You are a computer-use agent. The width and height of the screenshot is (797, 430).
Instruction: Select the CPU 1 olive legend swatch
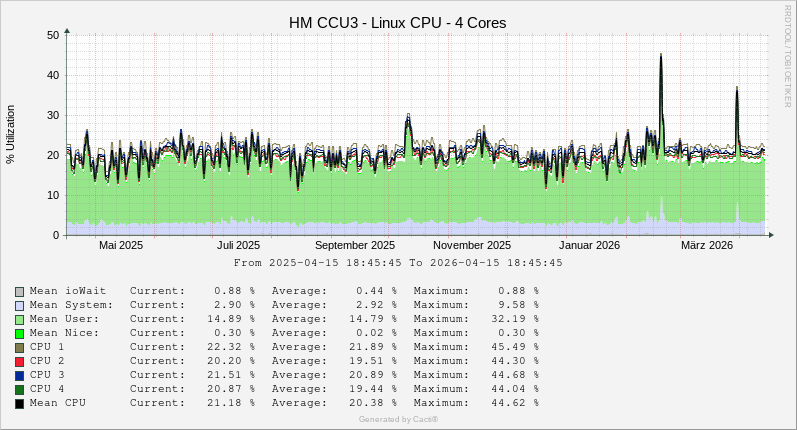[19, 347]
